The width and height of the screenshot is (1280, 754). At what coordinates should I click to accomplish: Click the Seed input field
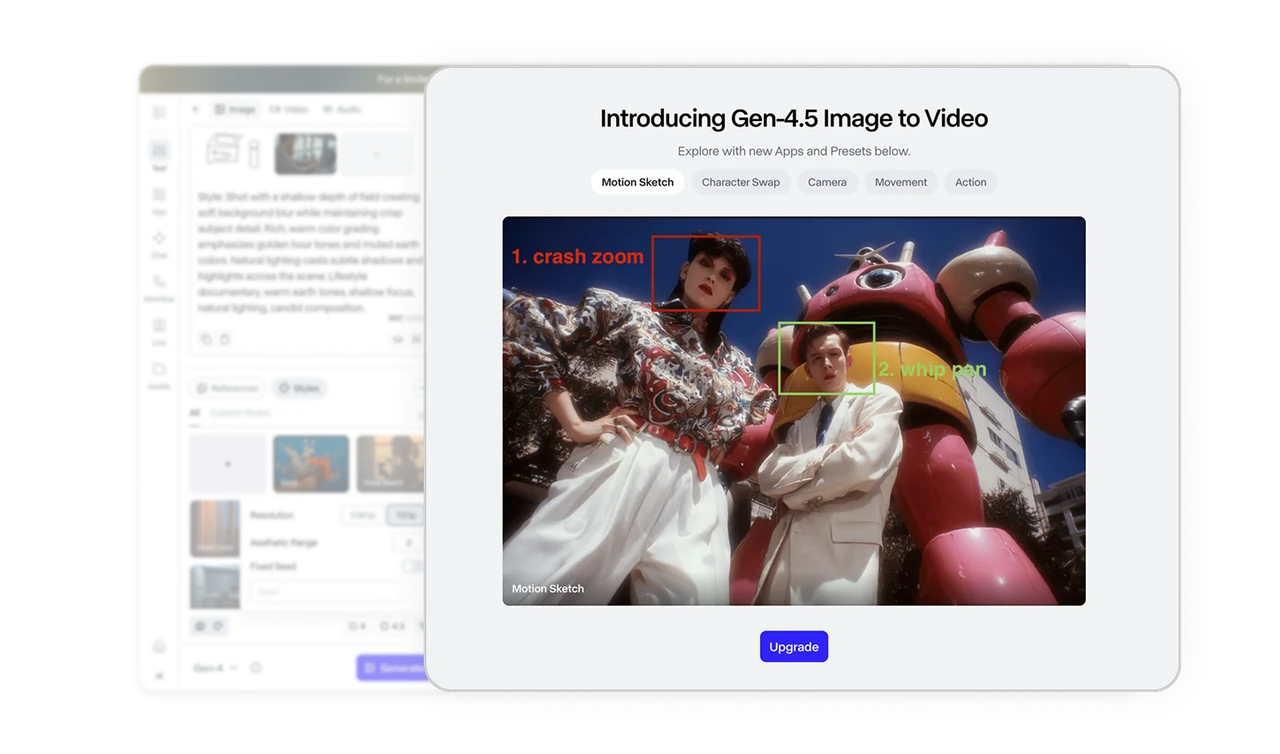point(338,592)
